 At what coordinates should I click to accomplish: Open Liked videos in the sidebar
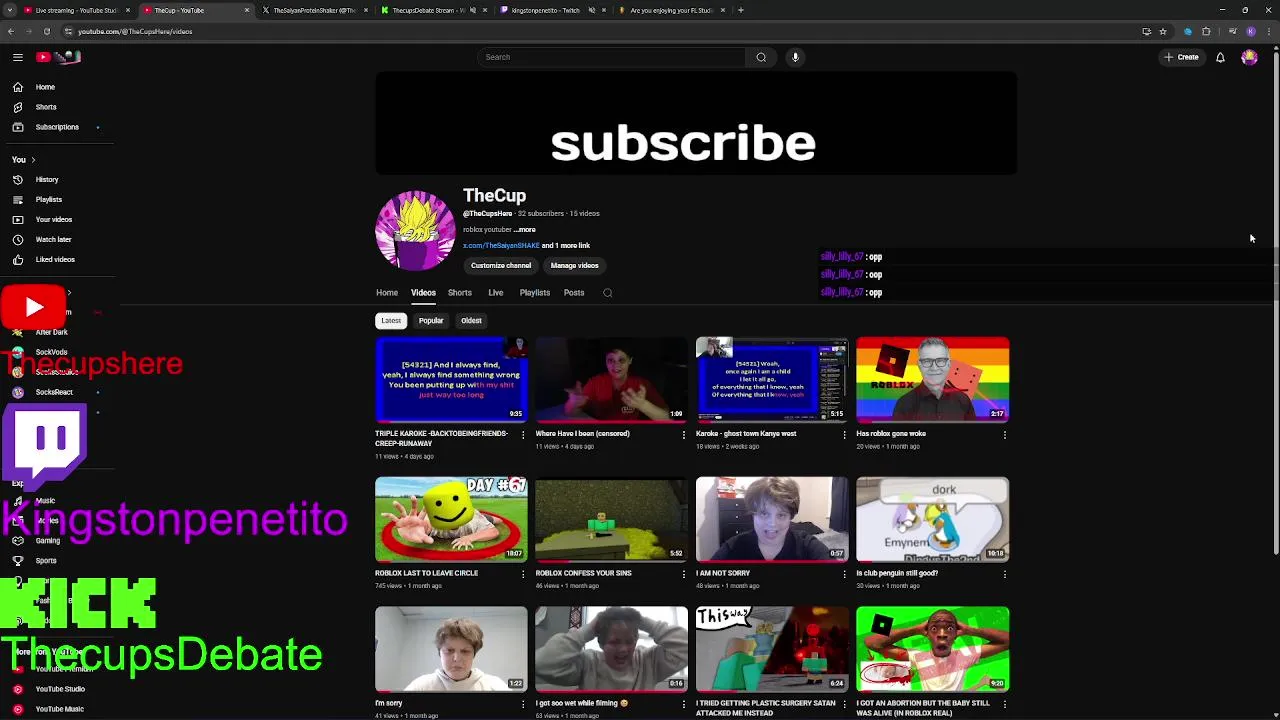(56, 260)
